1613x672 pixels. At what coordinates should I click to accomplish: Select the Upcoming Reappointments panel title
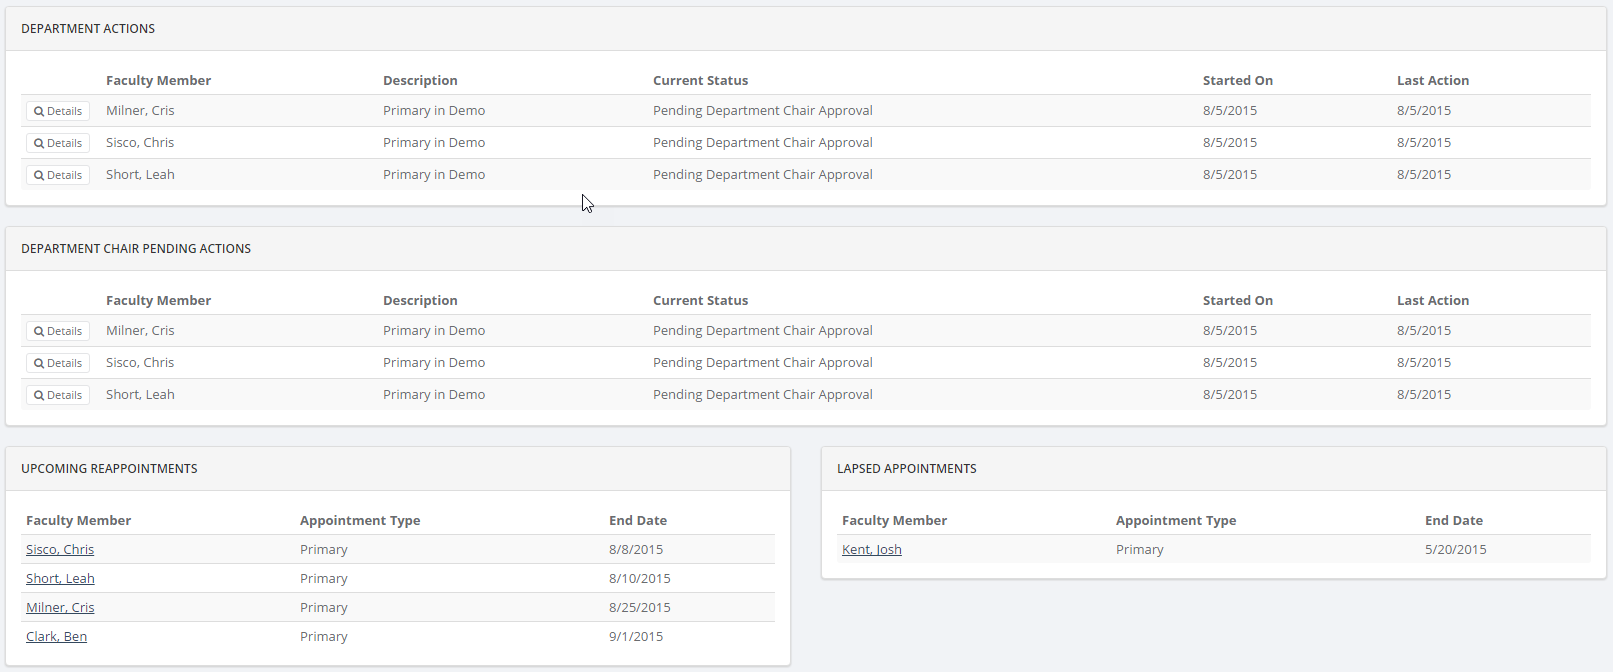tap(109, 469)
